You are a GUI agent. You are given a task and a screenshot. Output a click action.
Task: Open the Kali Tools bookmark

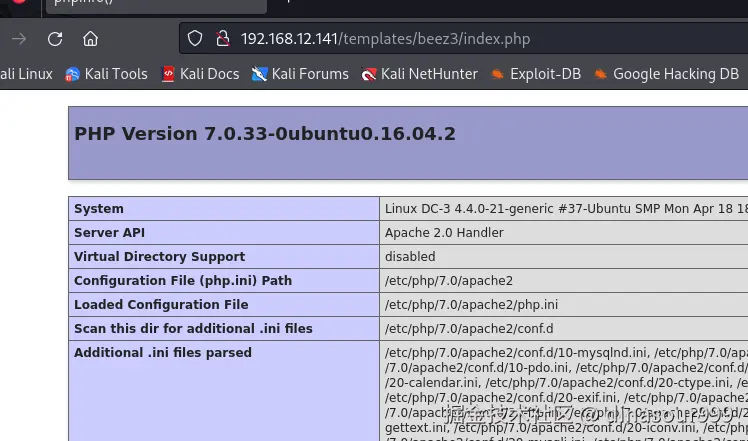point(106,74)
